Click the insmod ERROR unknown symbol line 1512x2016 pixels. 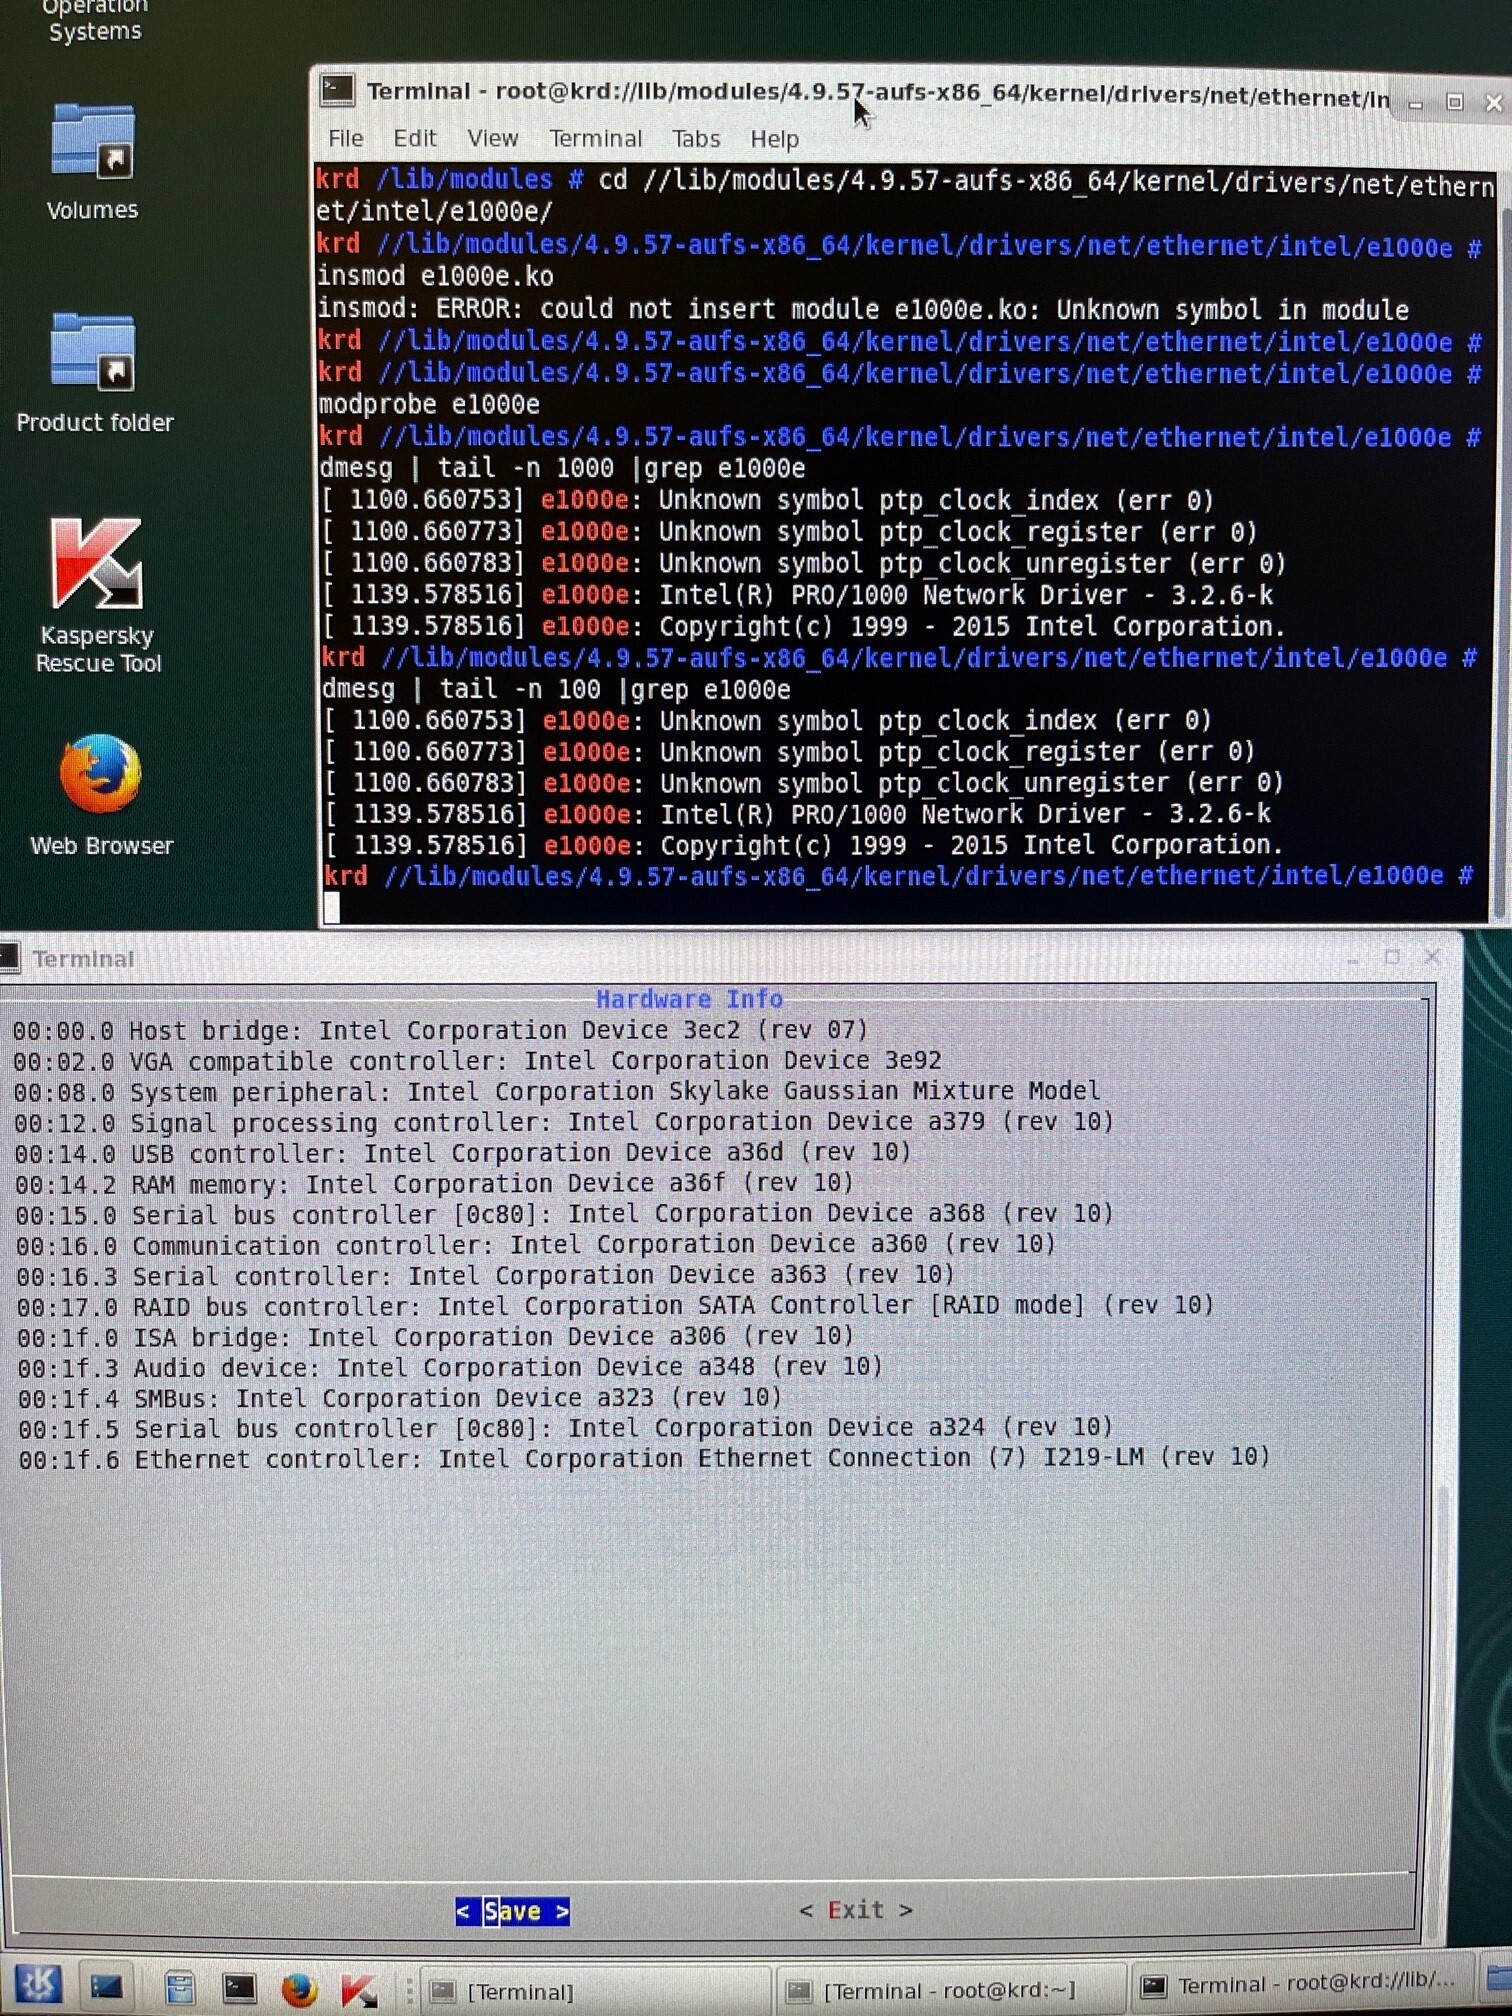[863, 309]
